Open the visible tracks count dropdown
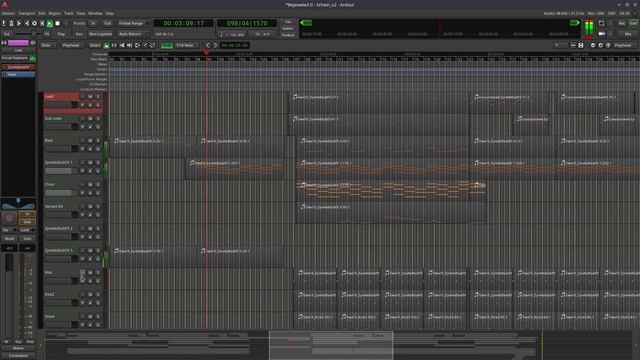 pyautogui.click(x=561, y=45)
